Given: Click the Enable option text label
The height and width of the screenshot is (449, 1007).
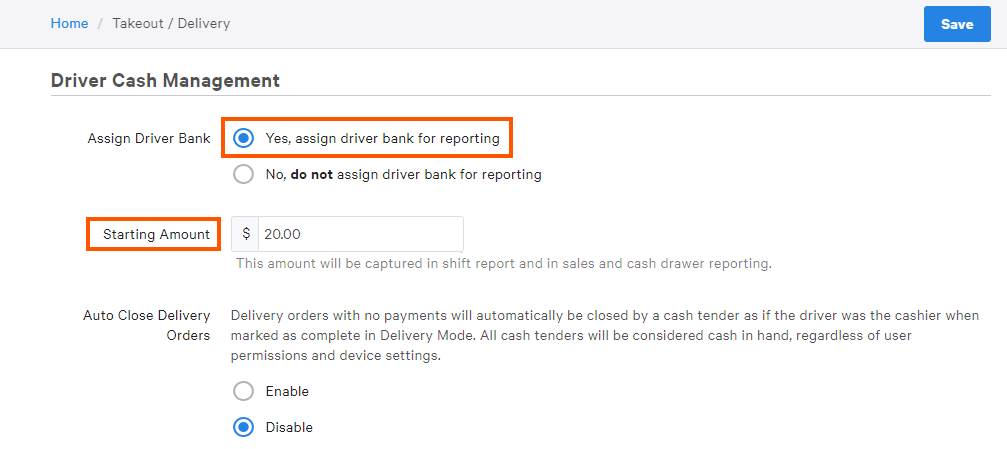Looking at the screenshot, I should click(x=287, y=391).
